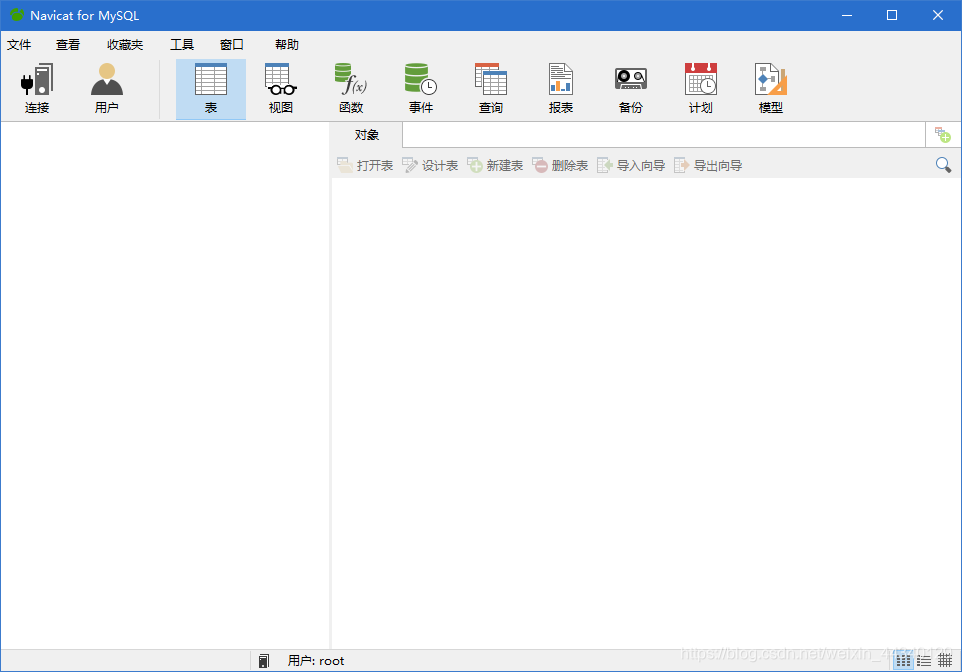Open the 视图 (View) toolbar icon
Image resolution: width=962 pixels, height=672 pixels.
[280, 89]
